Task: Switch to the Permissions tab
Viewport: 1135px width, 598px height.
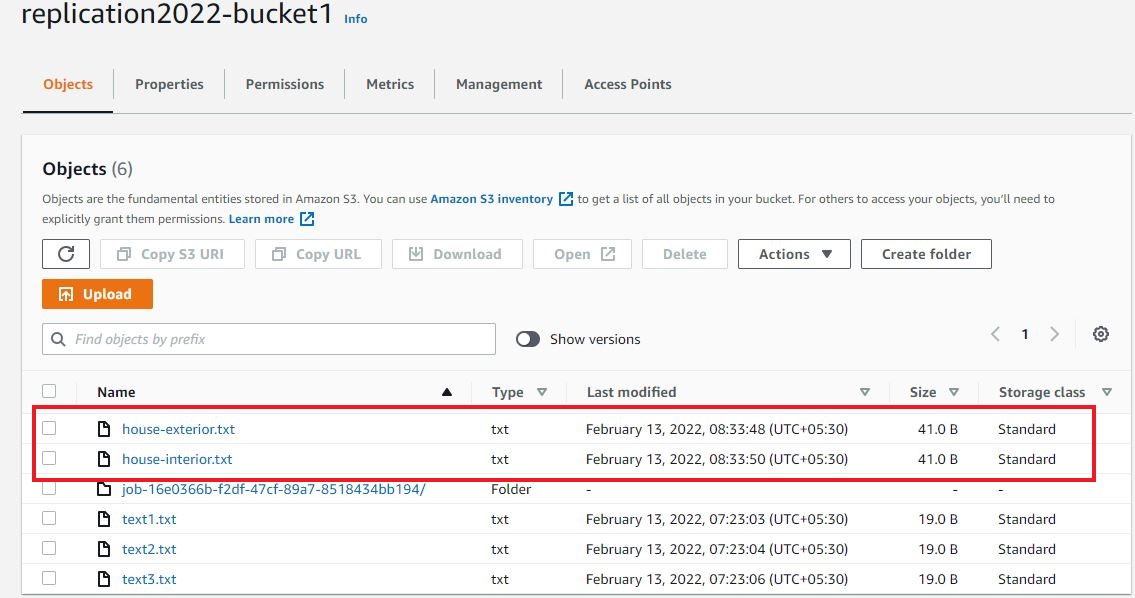Action: [284, 84]
